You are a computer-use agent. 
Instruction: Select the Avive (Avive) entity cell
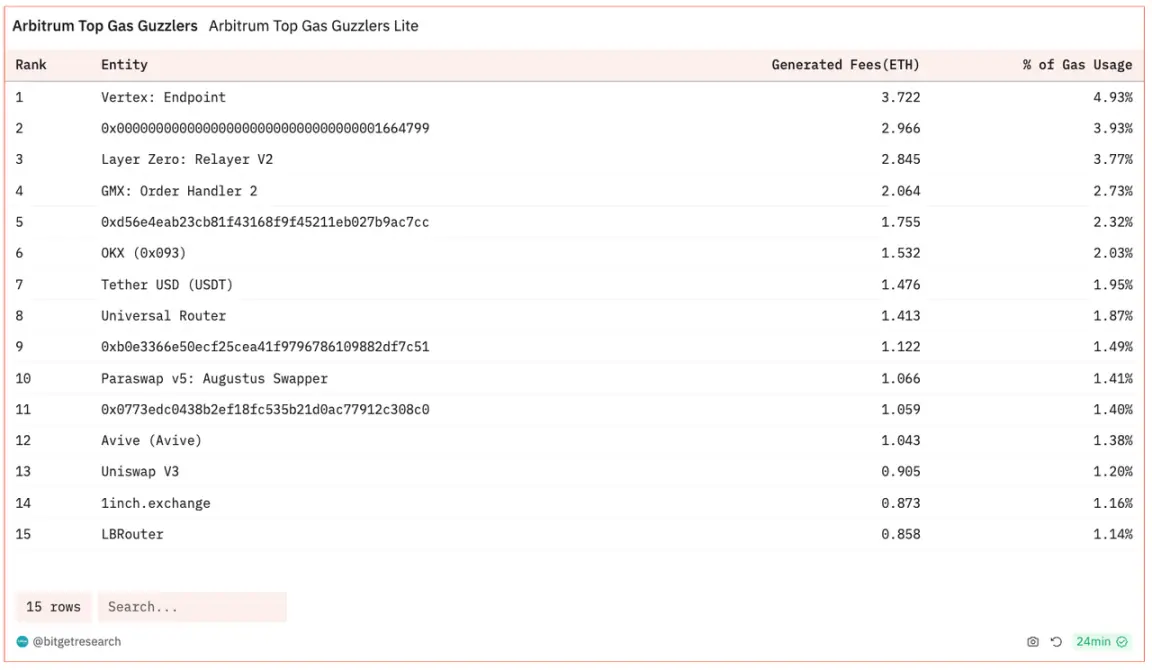(151, 440)
